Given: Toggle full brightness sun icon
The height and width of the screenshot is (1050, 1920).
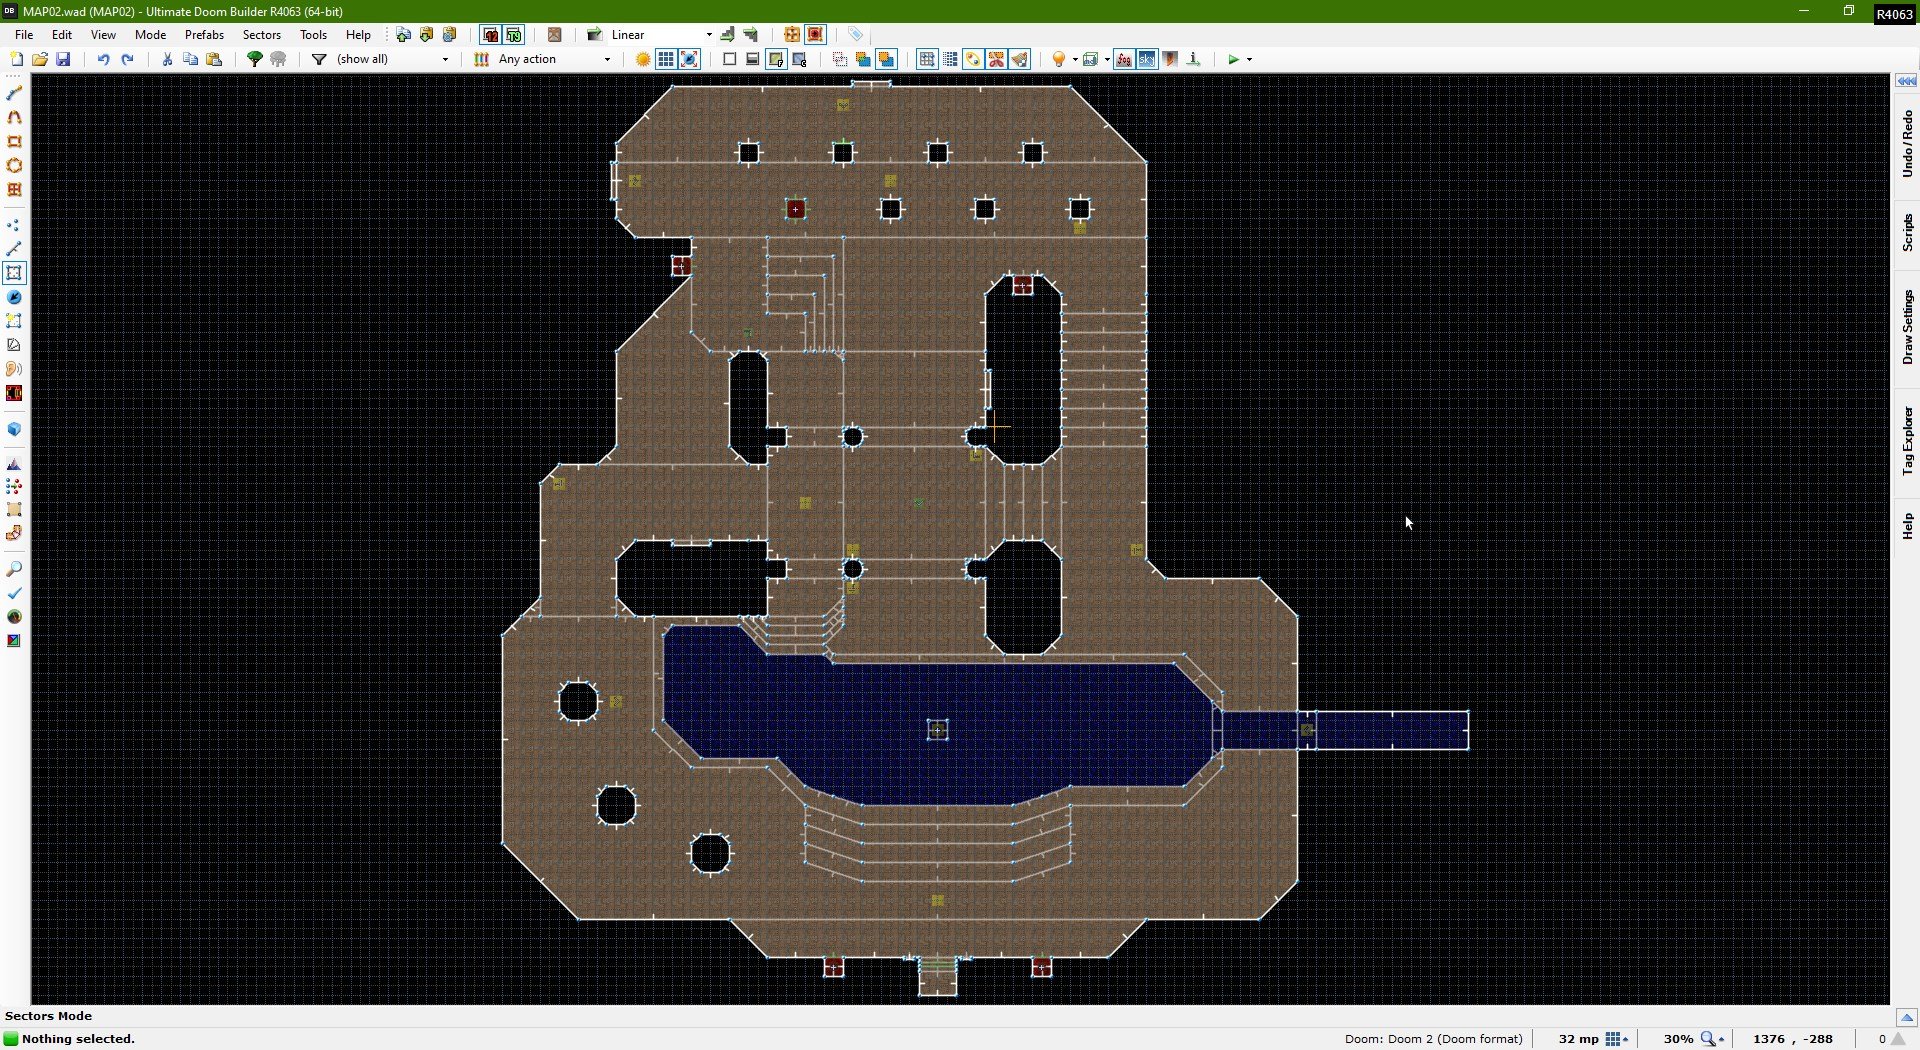Looking at the screenshot, I should point(643,59).
